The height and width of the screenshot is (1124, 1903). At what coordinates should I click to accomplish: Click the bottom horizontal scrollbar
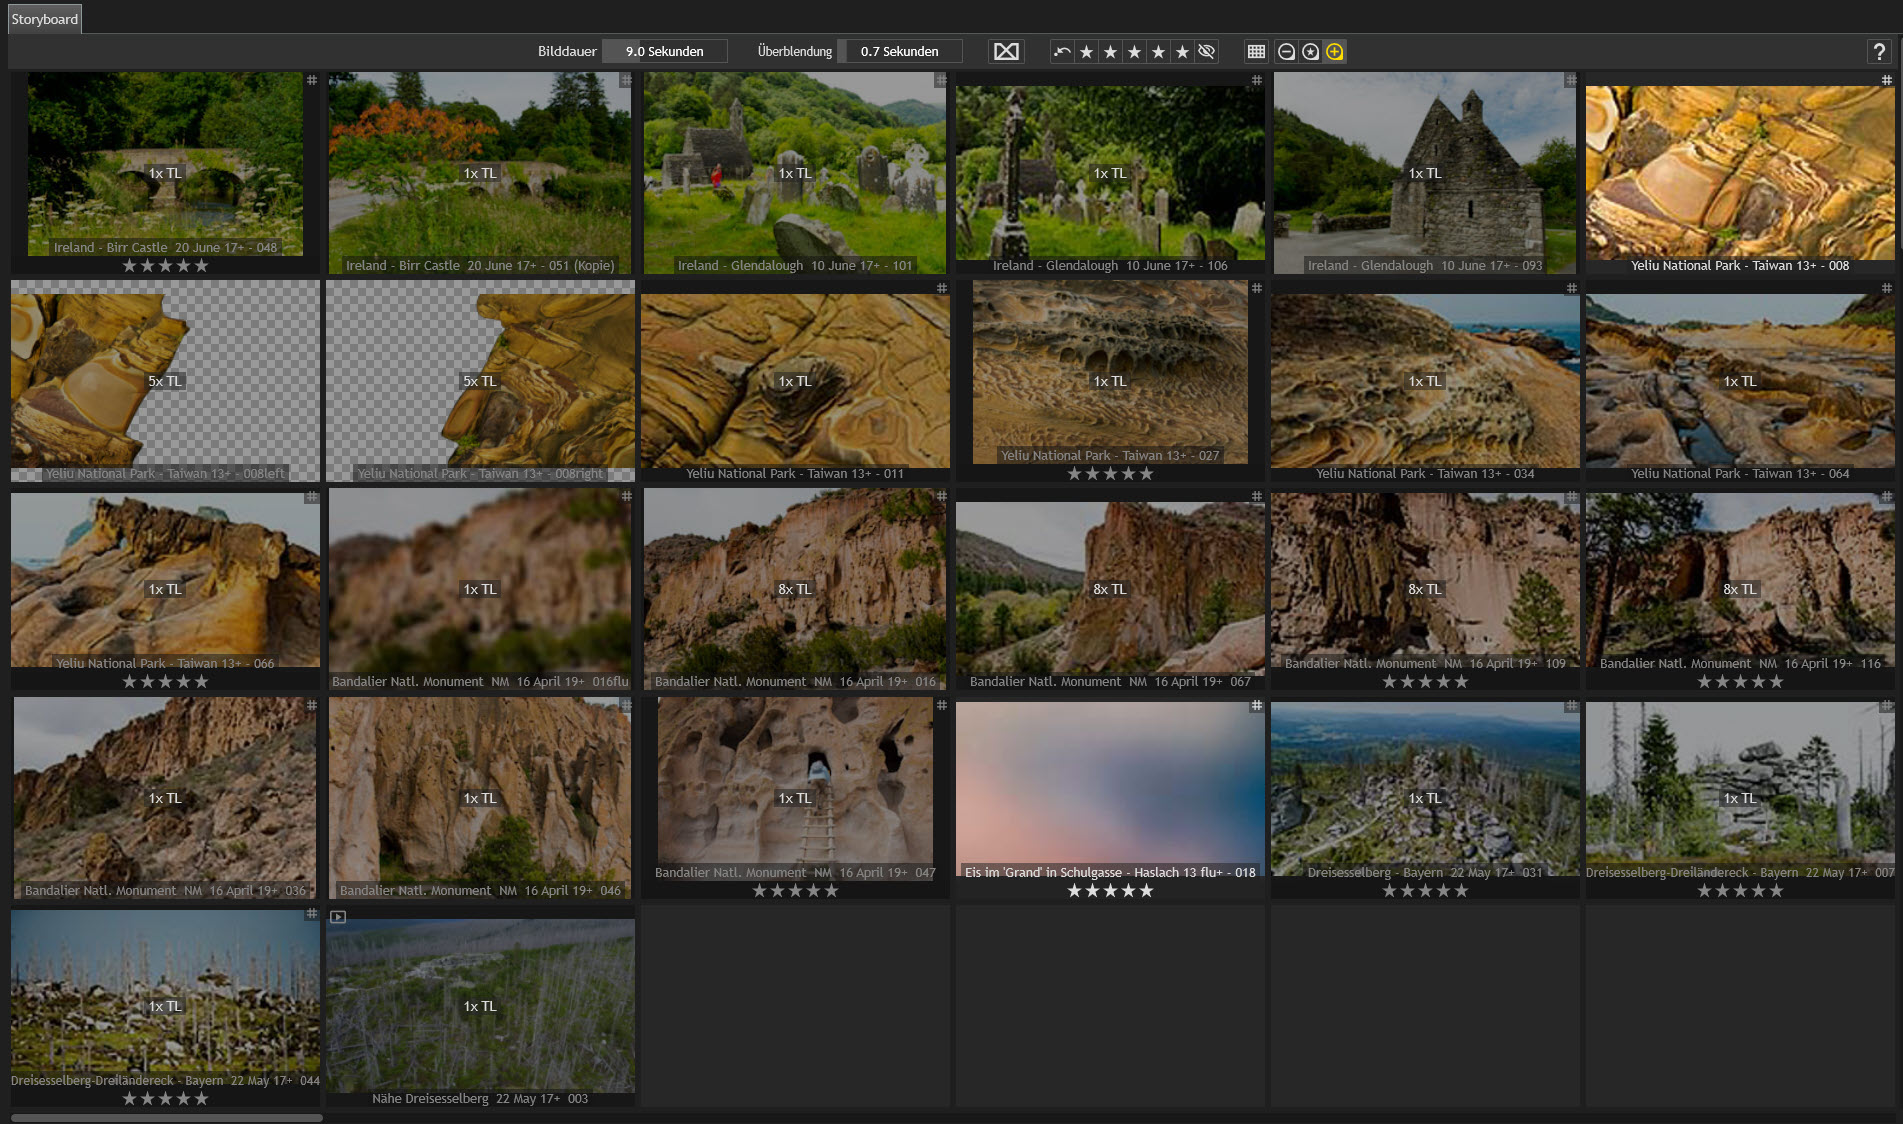coord(166,1117)
